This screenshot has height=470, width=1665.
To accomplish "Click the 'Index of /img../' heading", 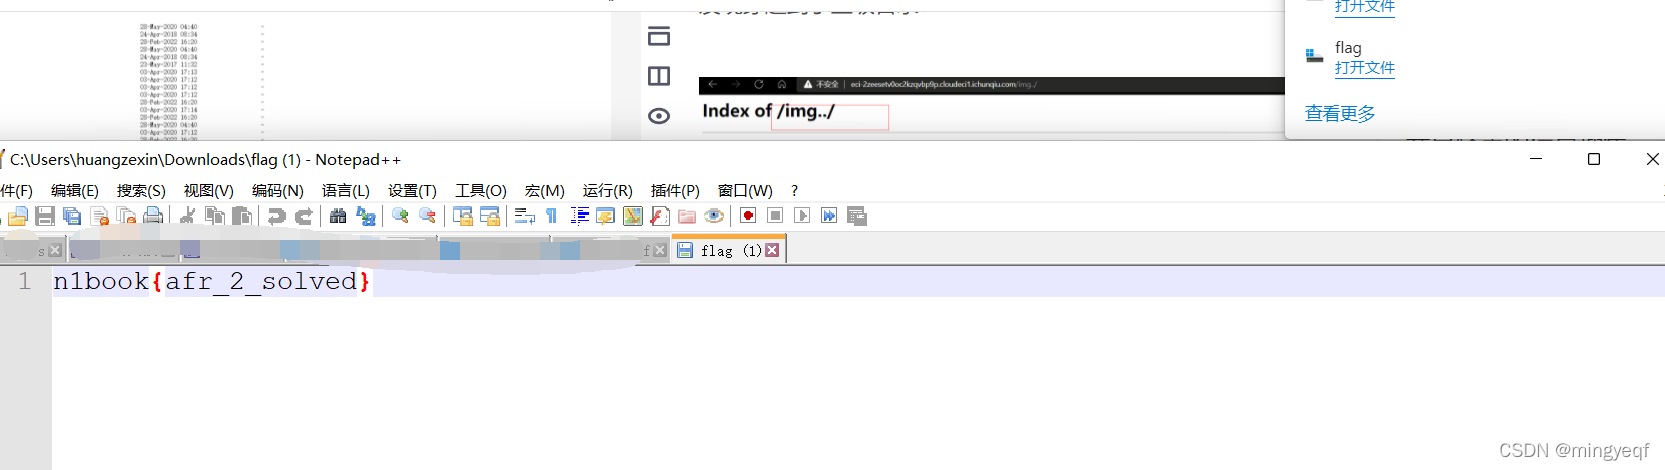I will click(x=769, y=111).
